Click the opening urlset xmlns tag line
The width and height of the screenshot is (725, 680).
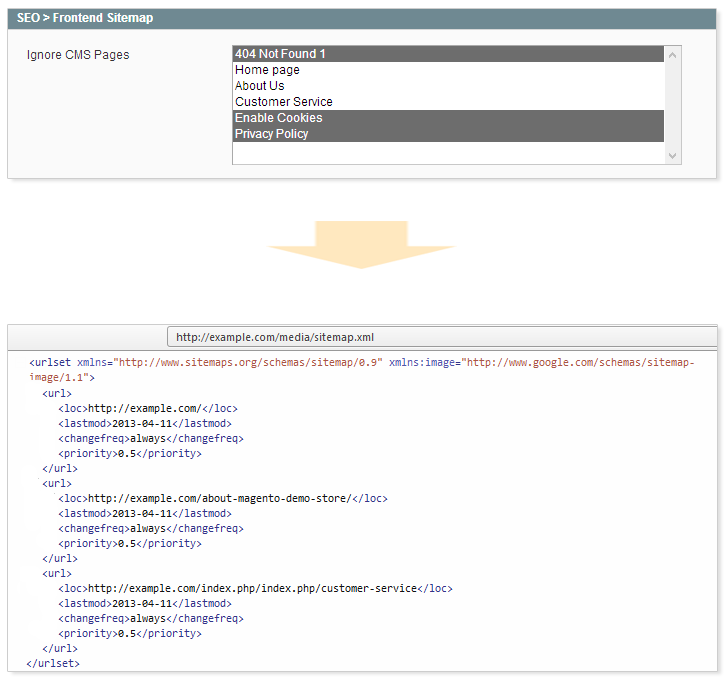tap(200, 363)
